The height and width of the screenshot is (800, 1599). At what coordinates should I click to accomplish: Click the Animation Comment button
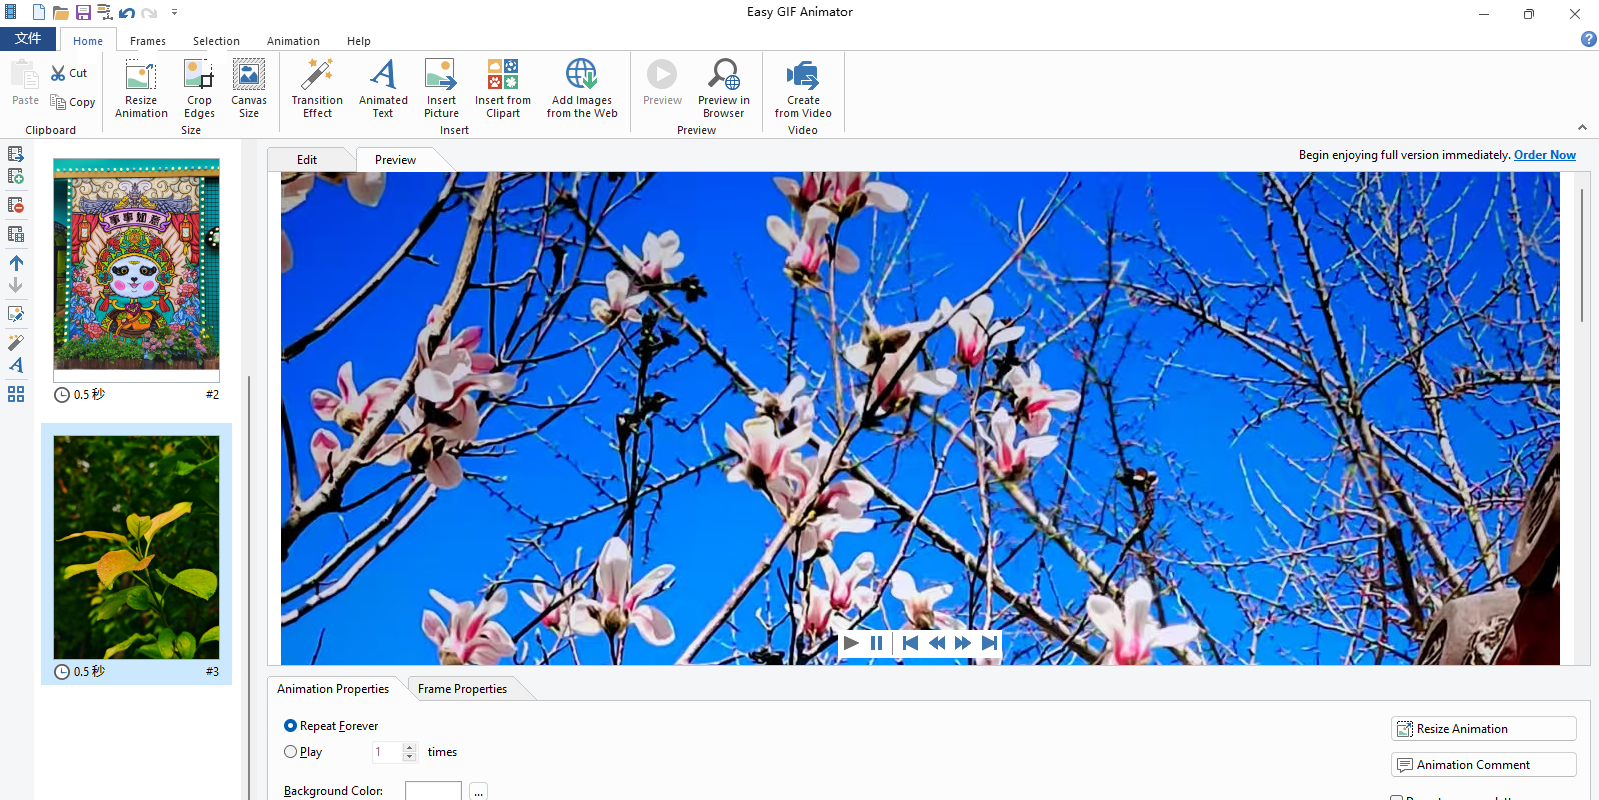(x=1483, y=765)
